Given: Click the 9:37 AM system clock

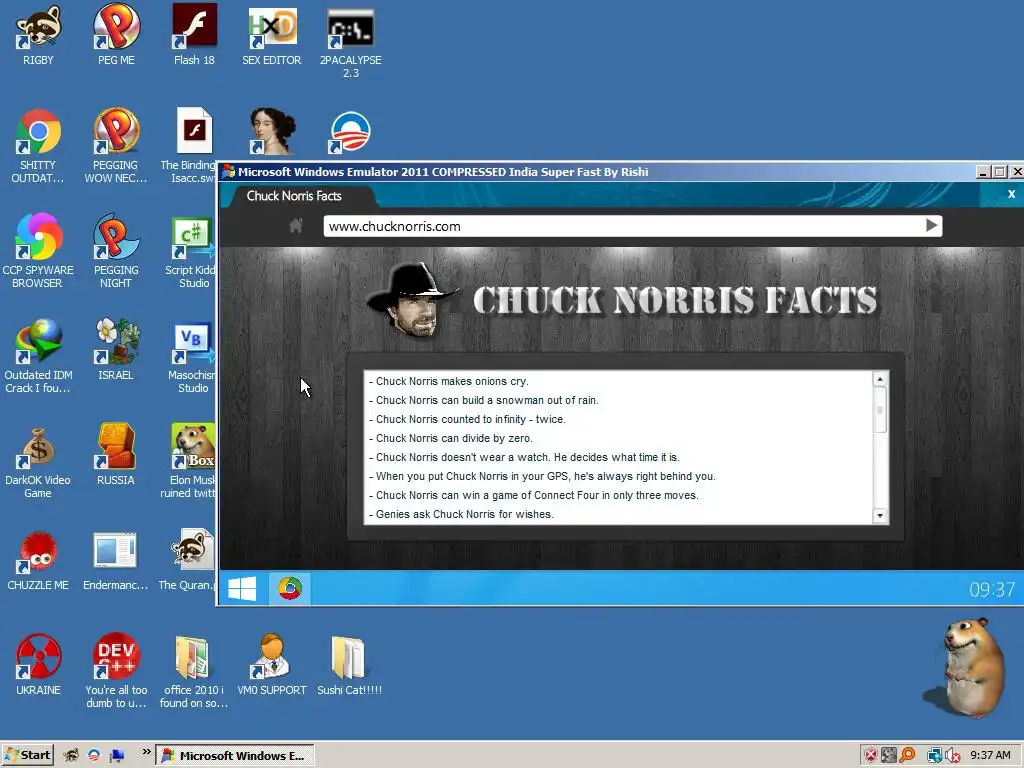Looking at the screenshot, I should pyautogui.click(x=990, y=755).
